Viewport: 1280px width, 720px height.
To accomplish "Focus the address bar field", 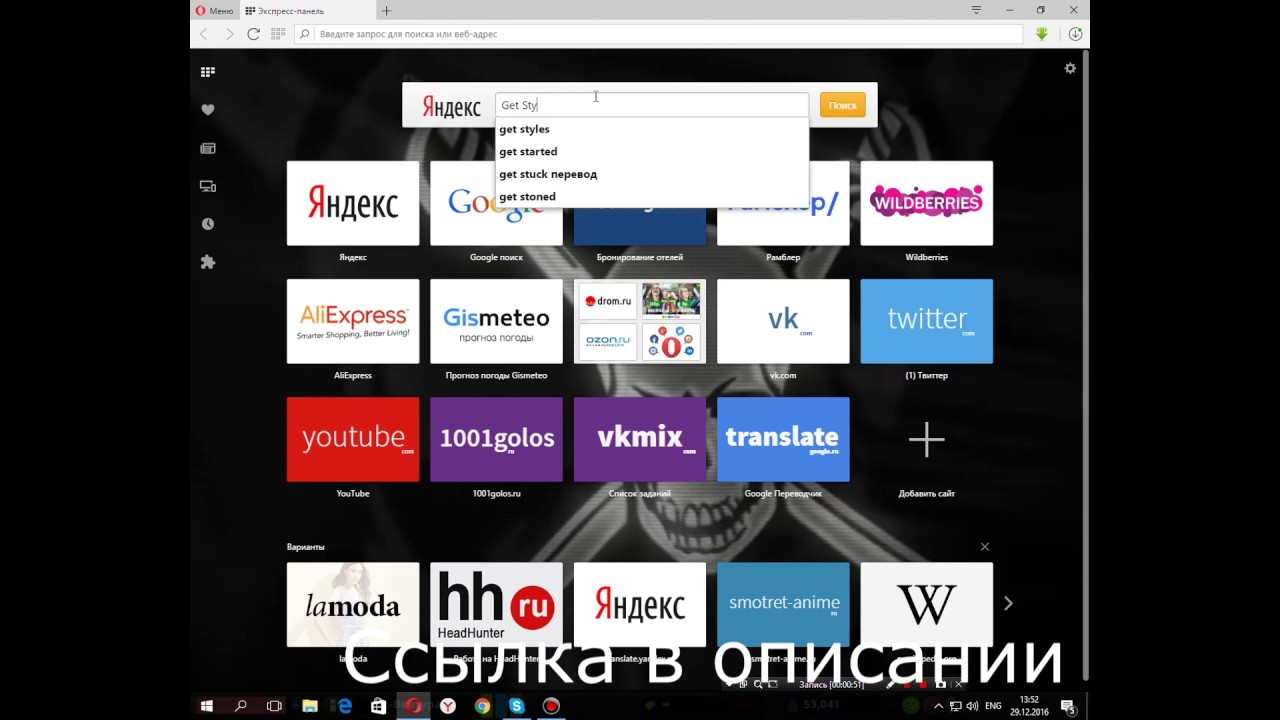I will [x=658, y=34].
